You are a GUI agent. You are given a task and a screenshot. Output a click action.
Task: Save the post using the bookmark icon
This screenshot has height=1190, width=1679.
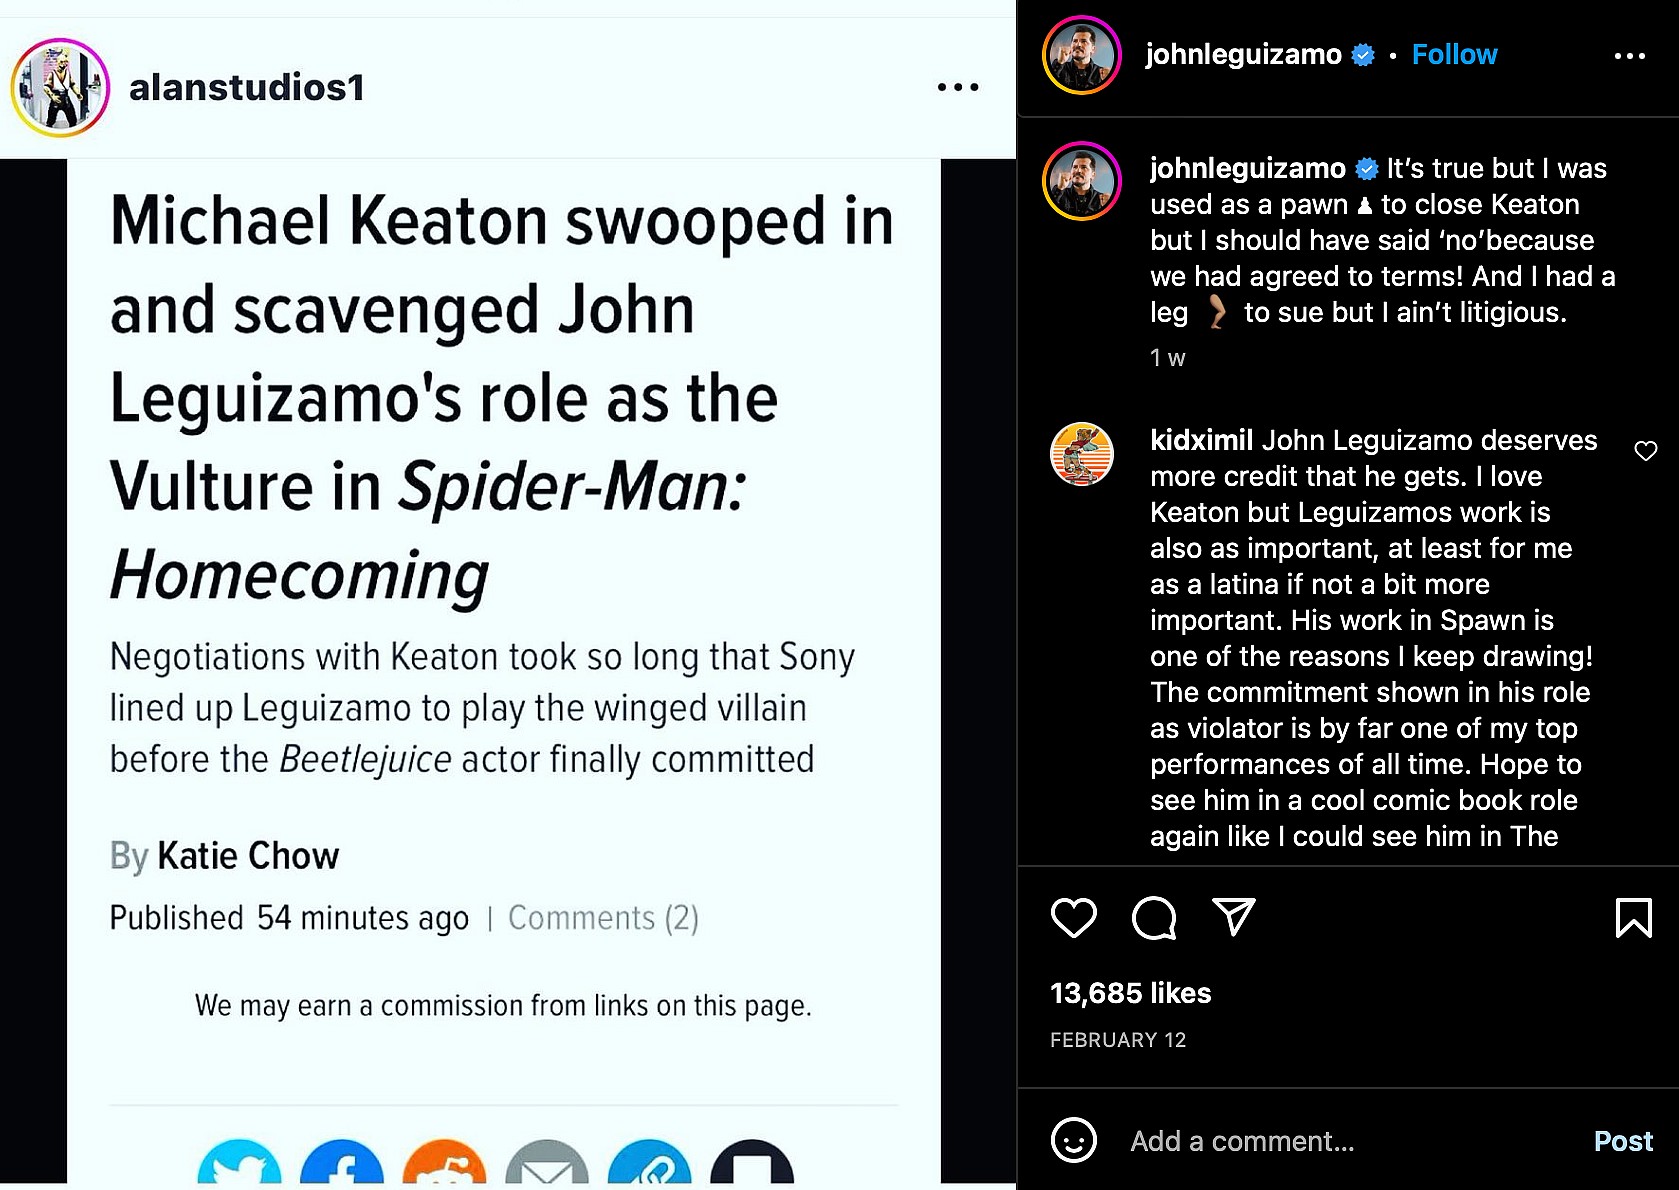(1633, 917)
